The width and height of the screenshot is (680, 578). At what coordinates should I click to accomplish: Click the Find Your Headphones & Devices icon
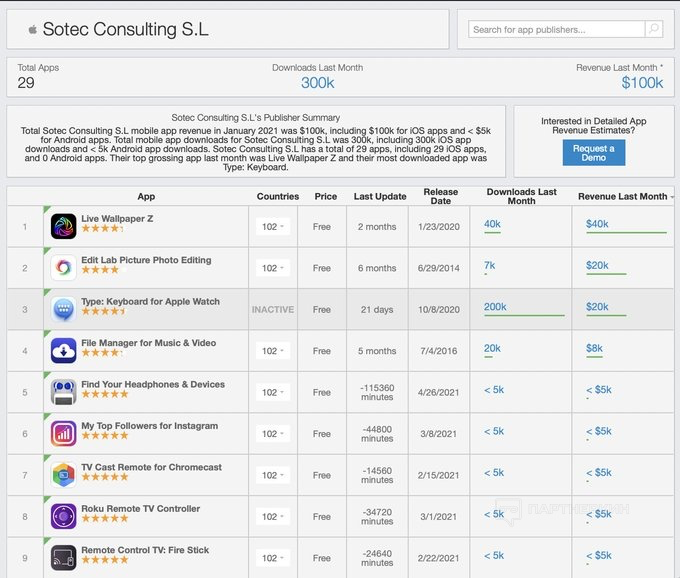(x=63, y=392)
